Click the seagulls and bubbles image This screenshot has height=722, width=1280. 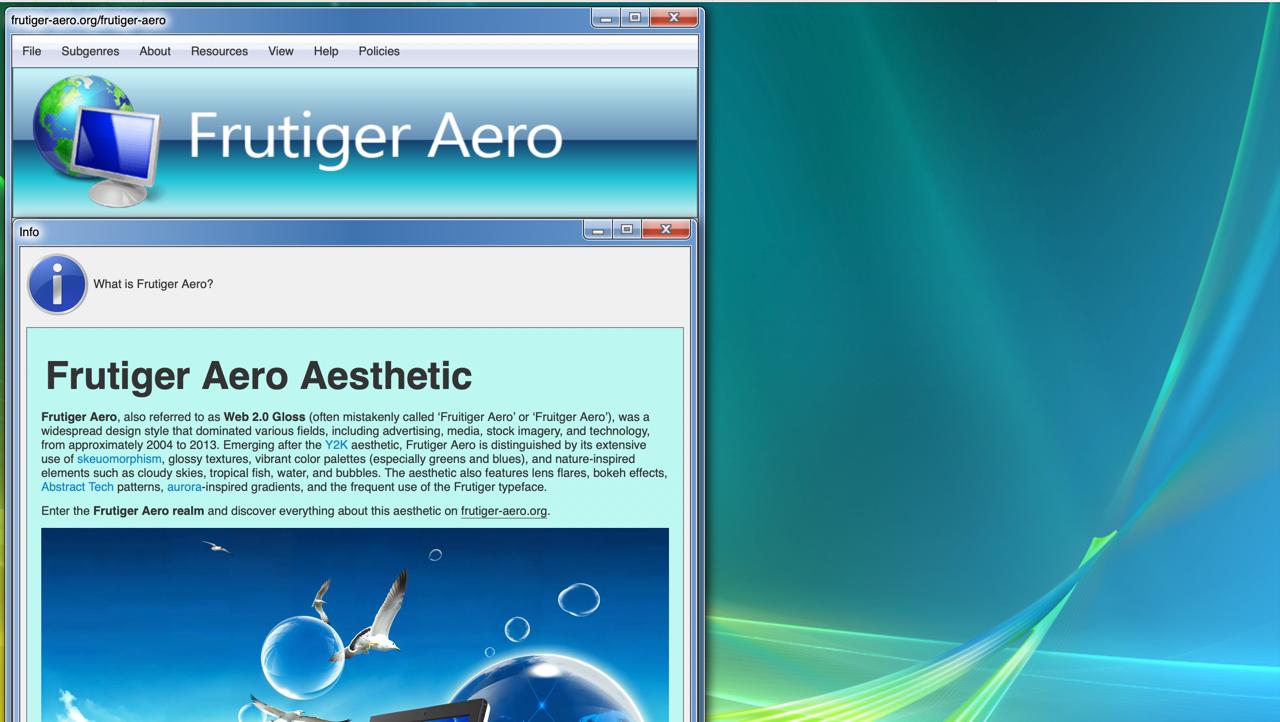pyautogui.click(x=355, y=625)
